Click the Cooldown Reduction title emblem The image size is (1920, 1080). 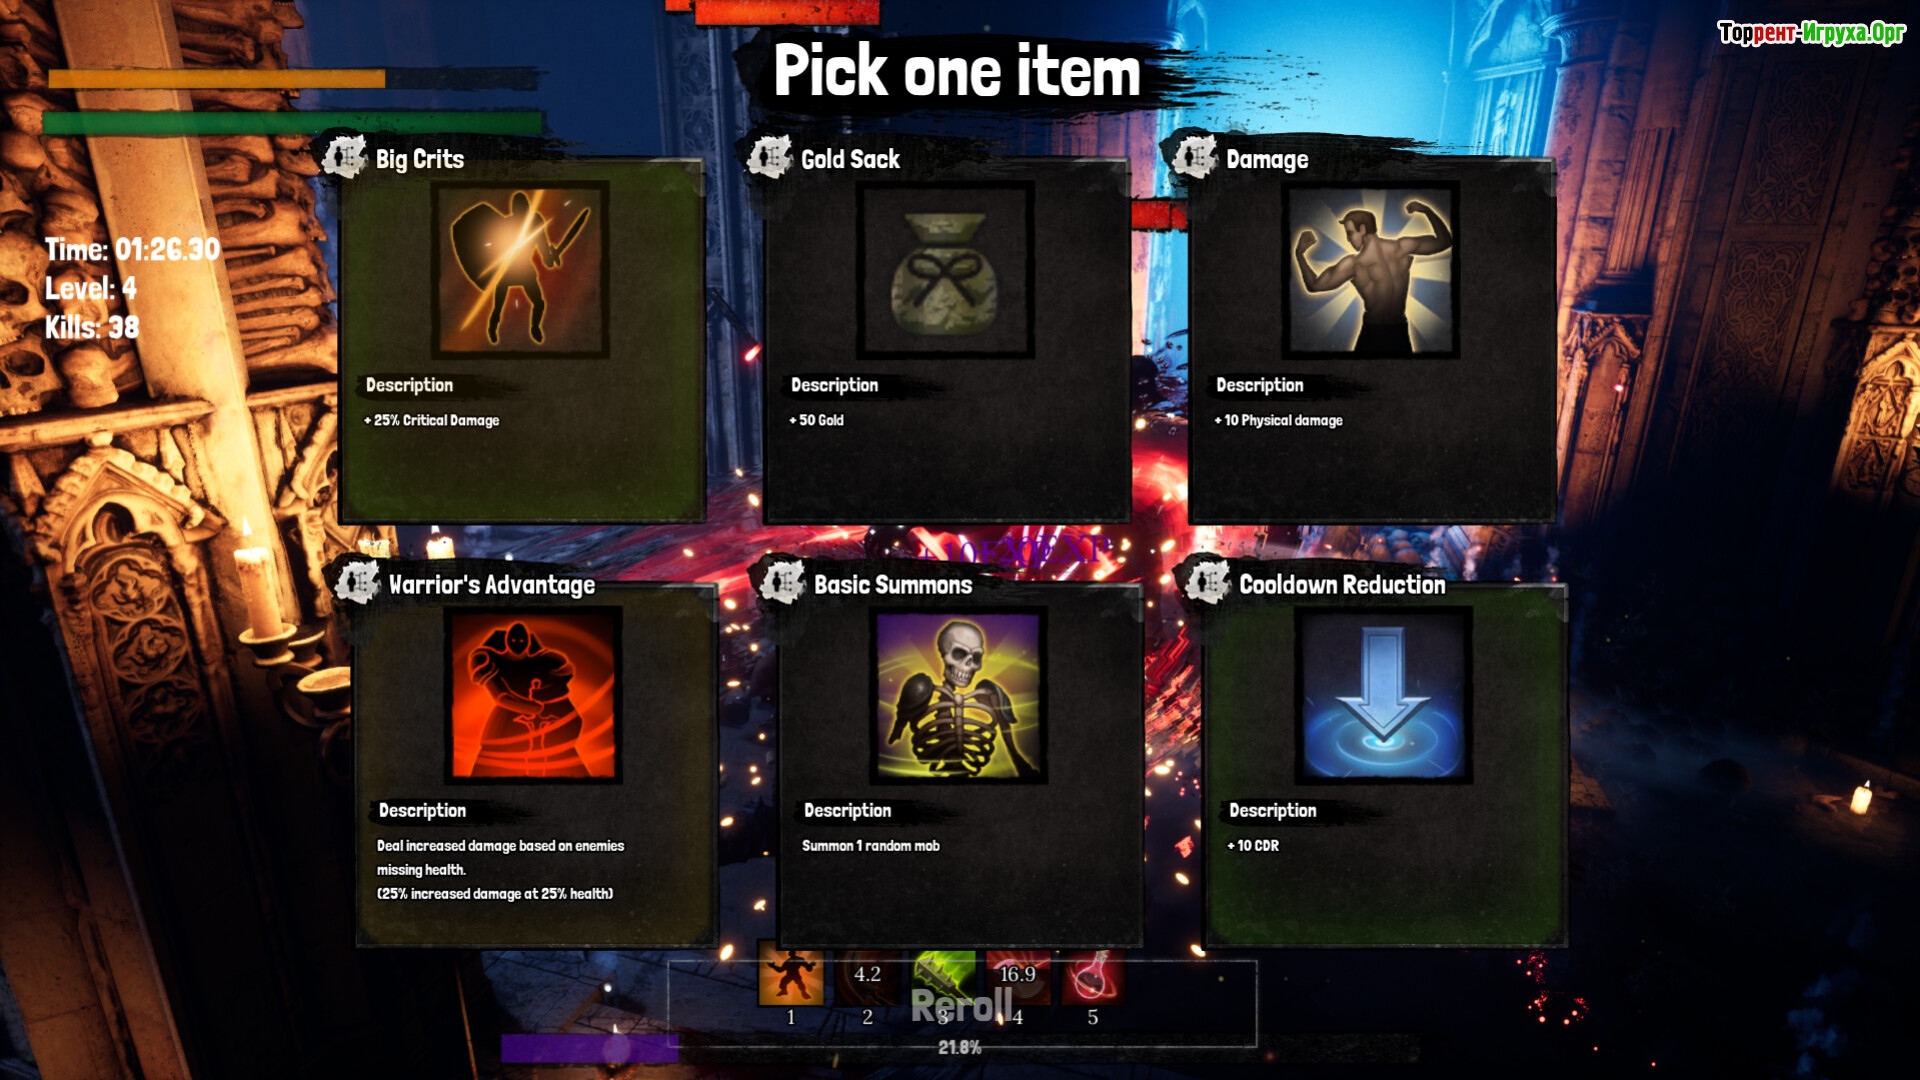[1207, 581]
